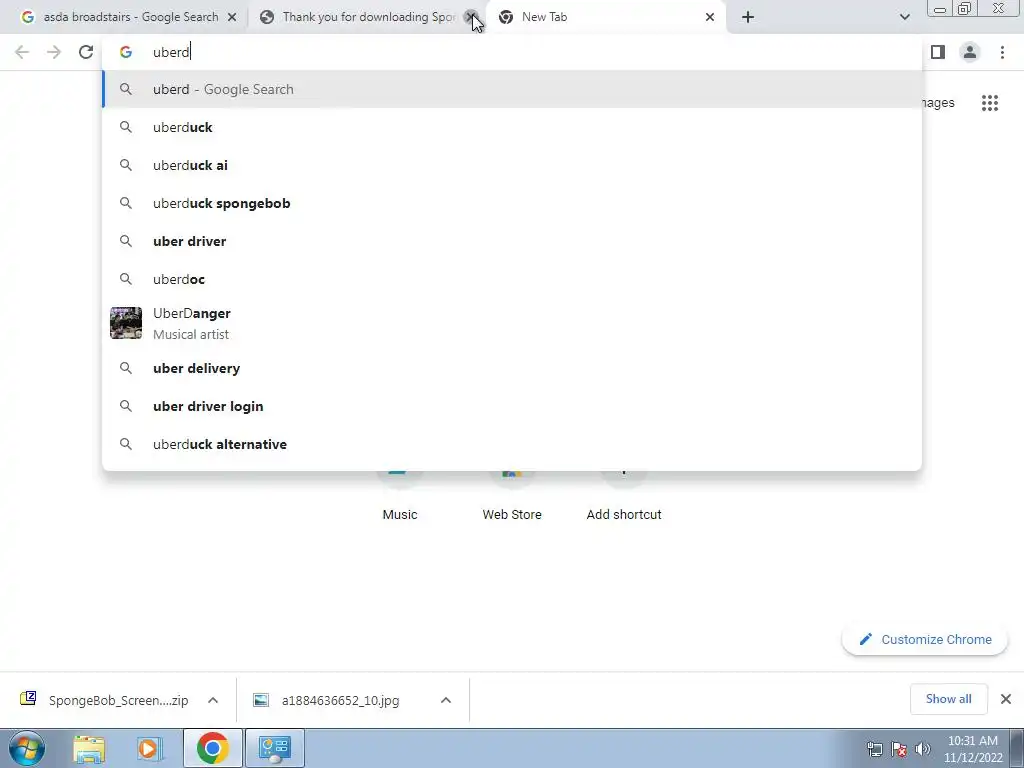This screenshot has height=768, width=1024.
Task: Close the Thank you for downloading tab
Action: (470, 17)
